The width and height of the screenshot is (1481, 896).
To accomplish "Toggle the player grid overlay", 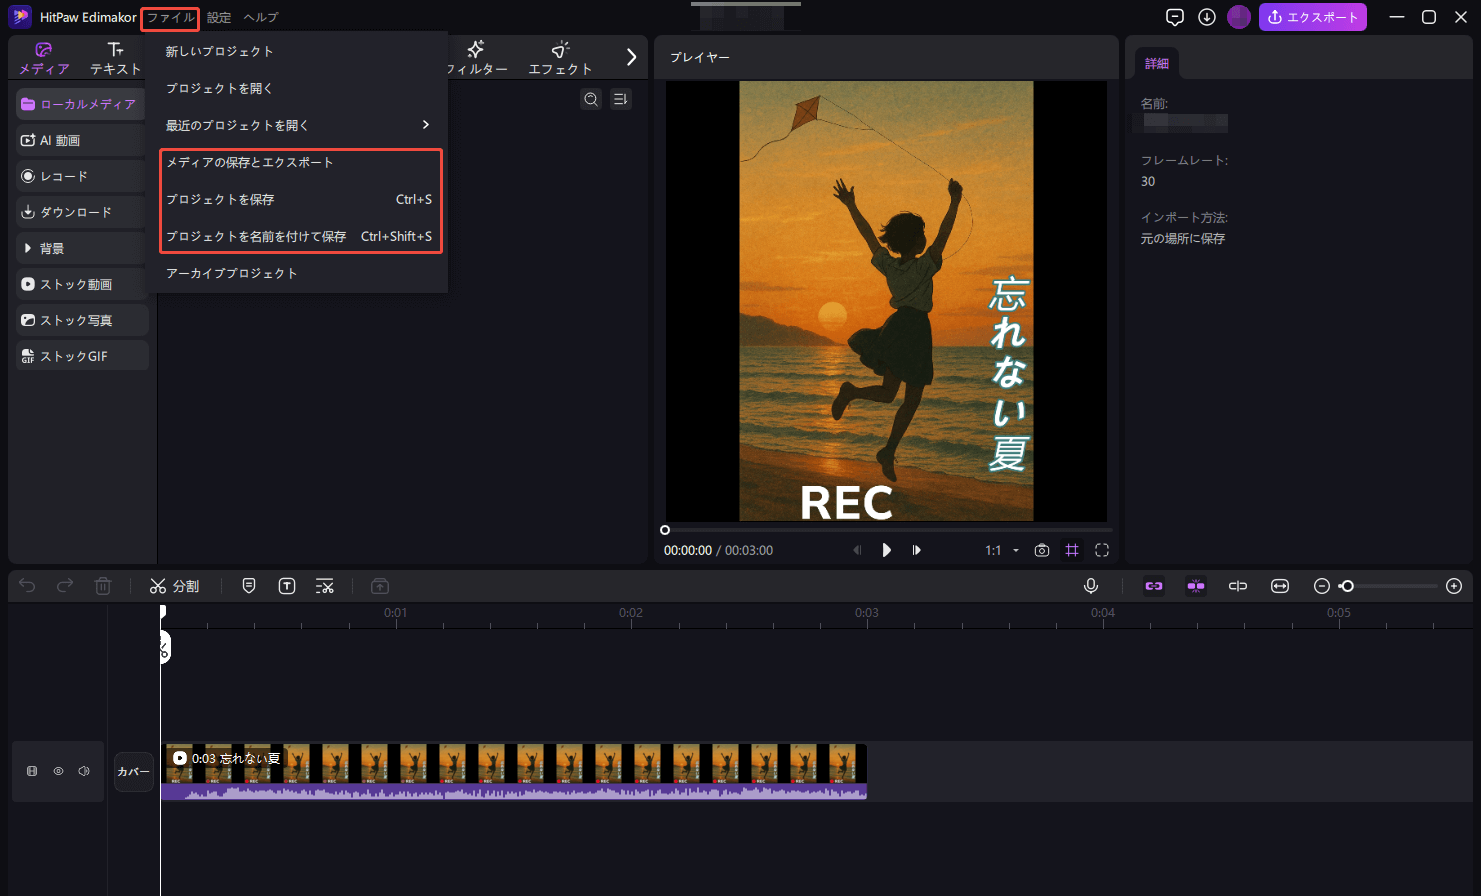I will (1072, 550).
